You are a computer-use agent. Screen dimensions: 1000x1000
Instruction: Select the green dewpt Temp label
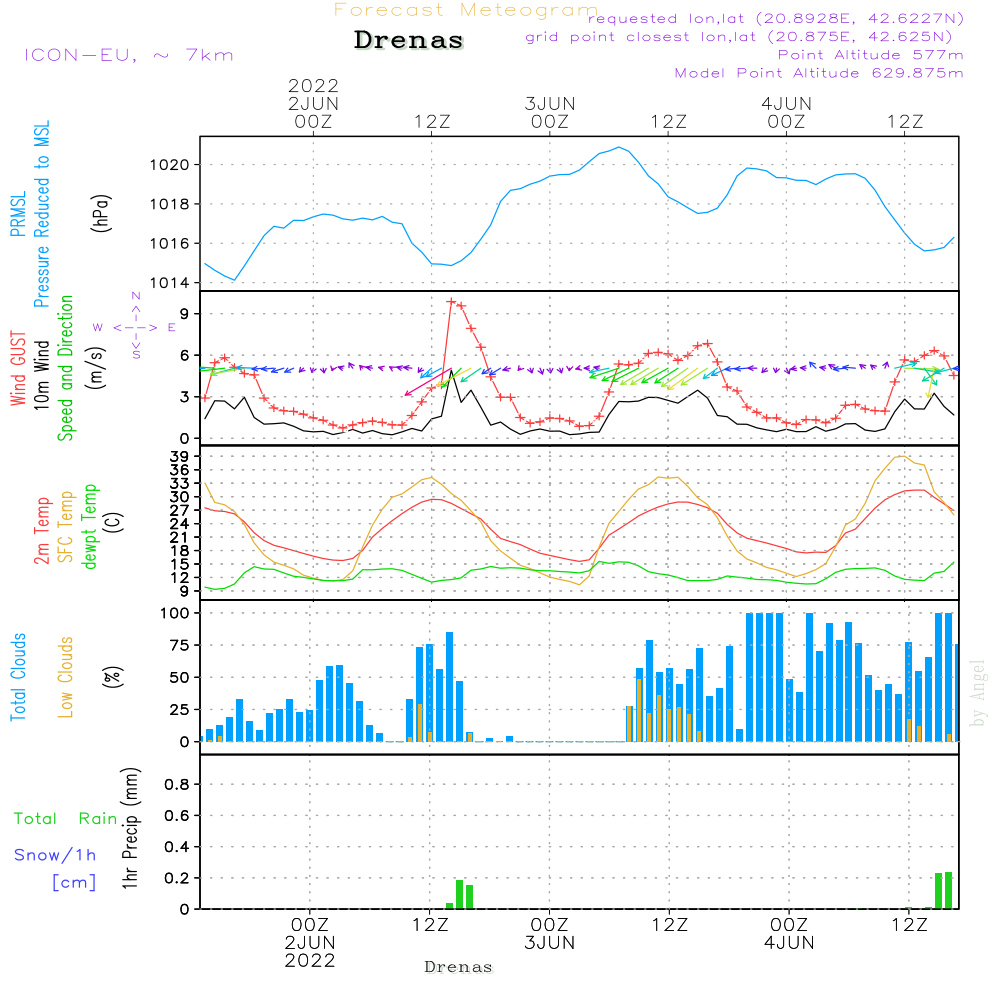pyautogui.click(x=90, y=526)
